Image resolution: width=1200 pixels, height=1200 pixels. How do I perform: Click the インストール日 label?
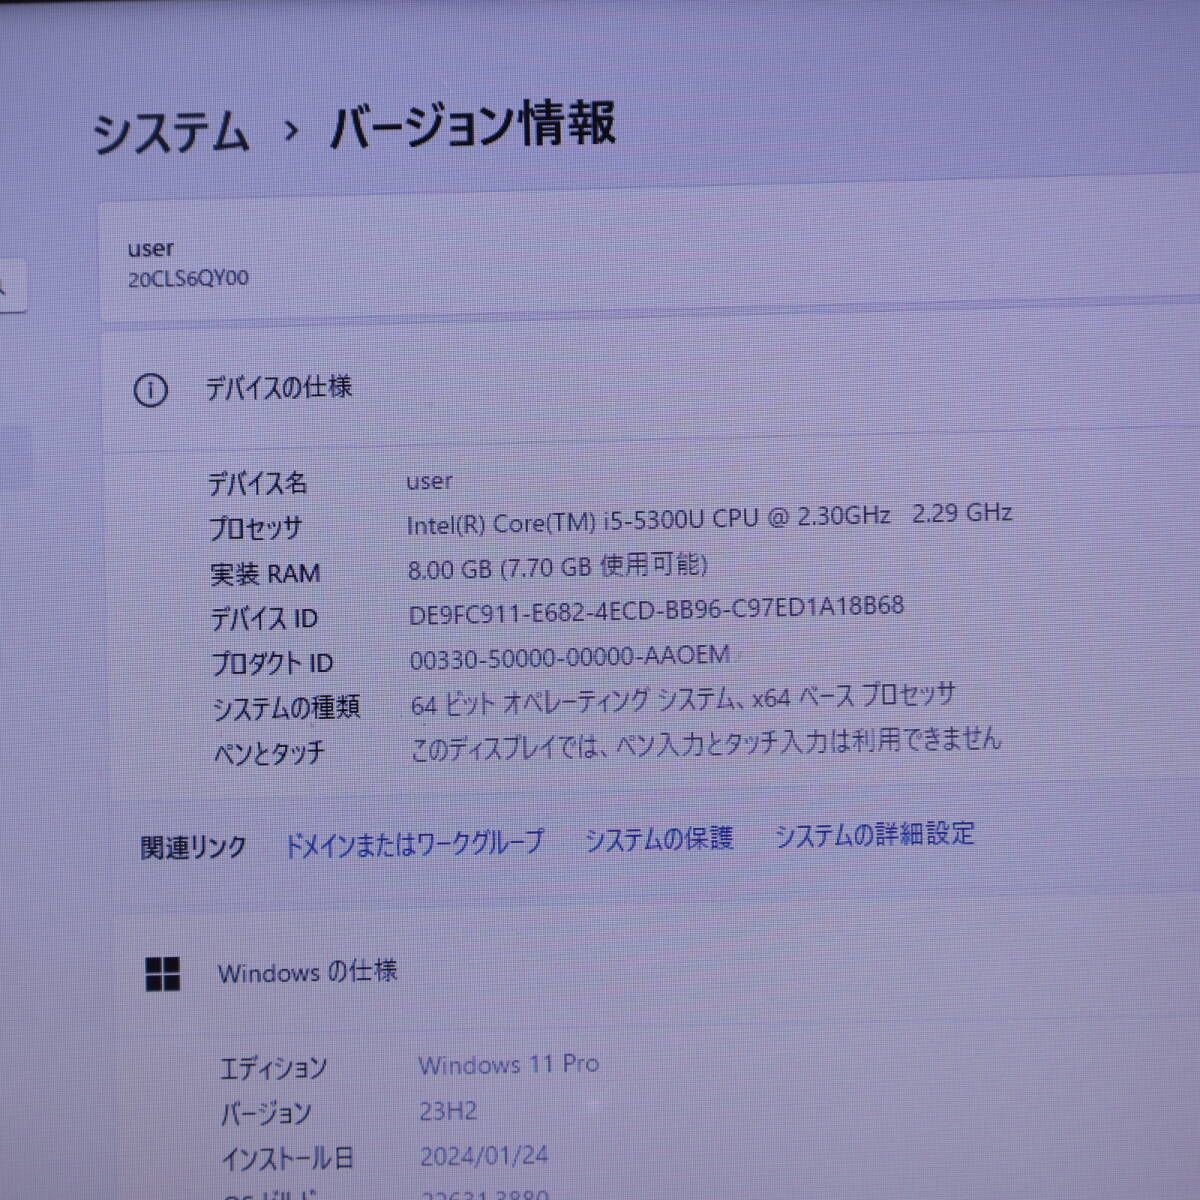click(287, 1159)
